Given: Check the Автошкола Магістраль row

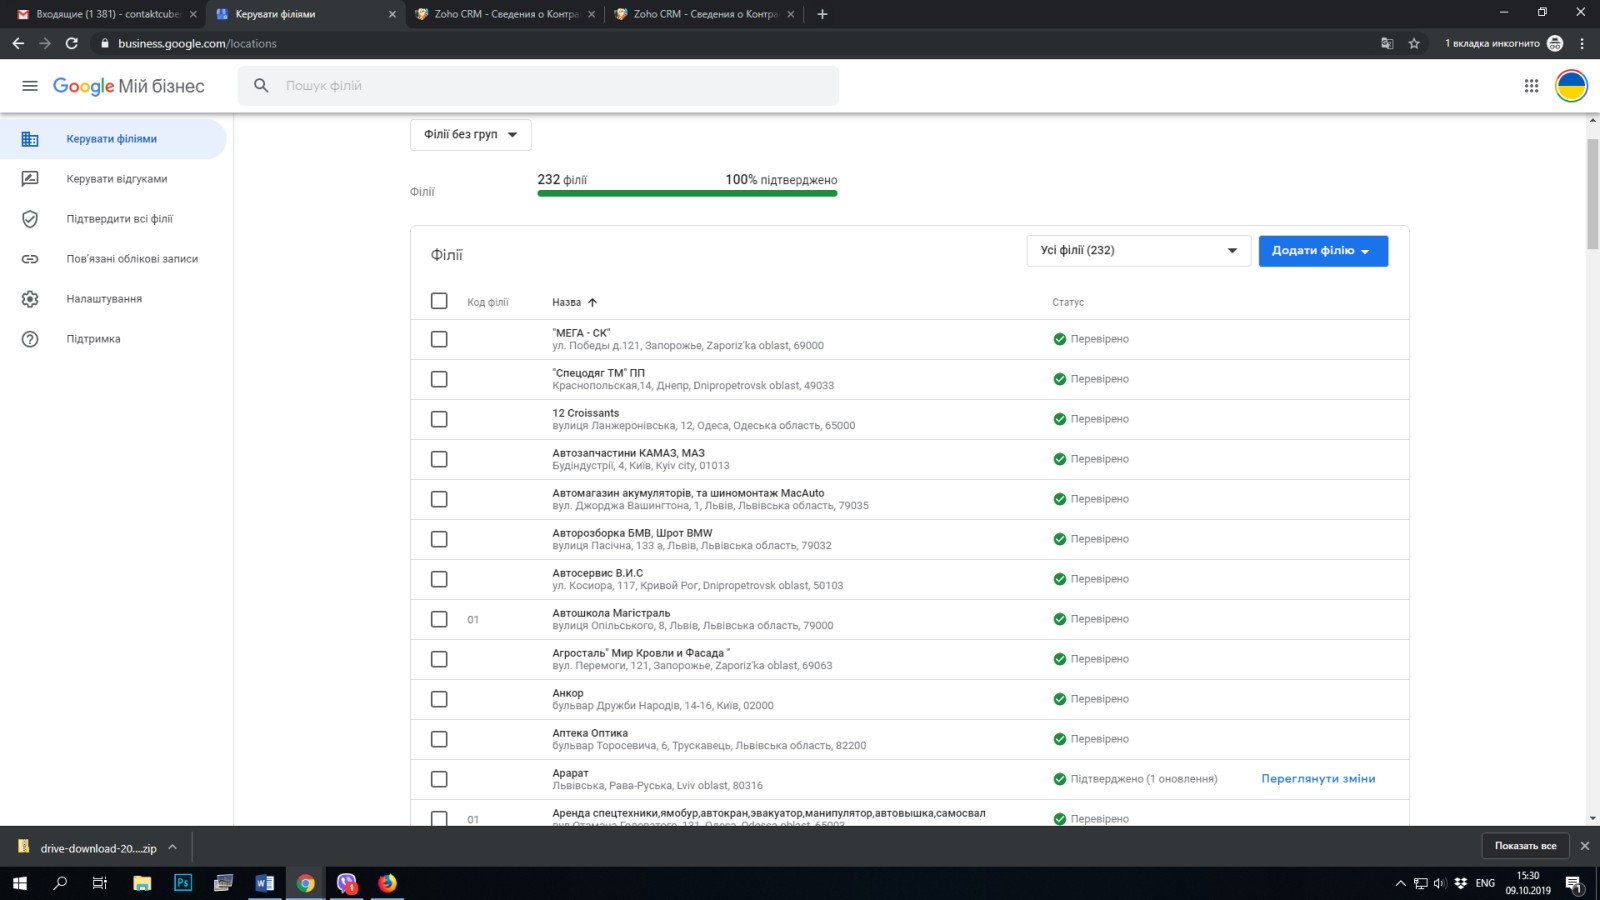Looking at the screenshot, I should pos(439,619).
